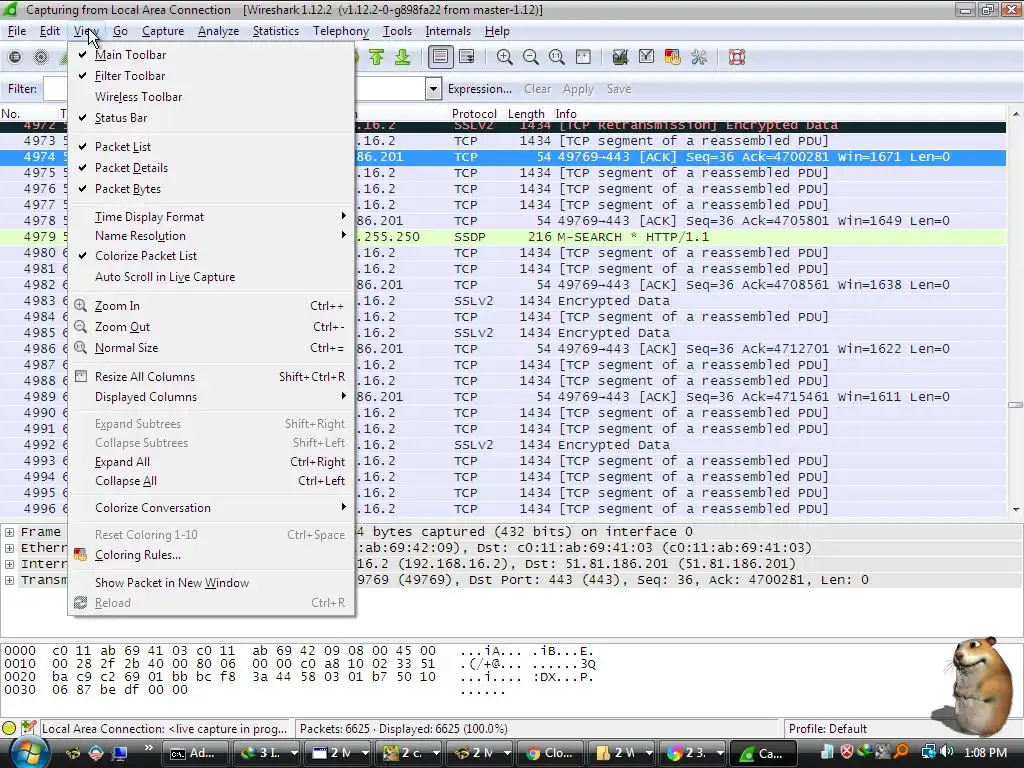
Task: Open the preferences tools icon in toolbar
Action: (699, 57)
